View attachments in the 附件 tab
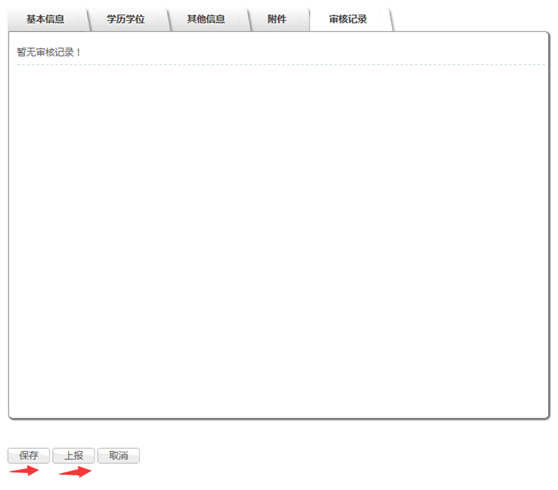 pos(277,19)
